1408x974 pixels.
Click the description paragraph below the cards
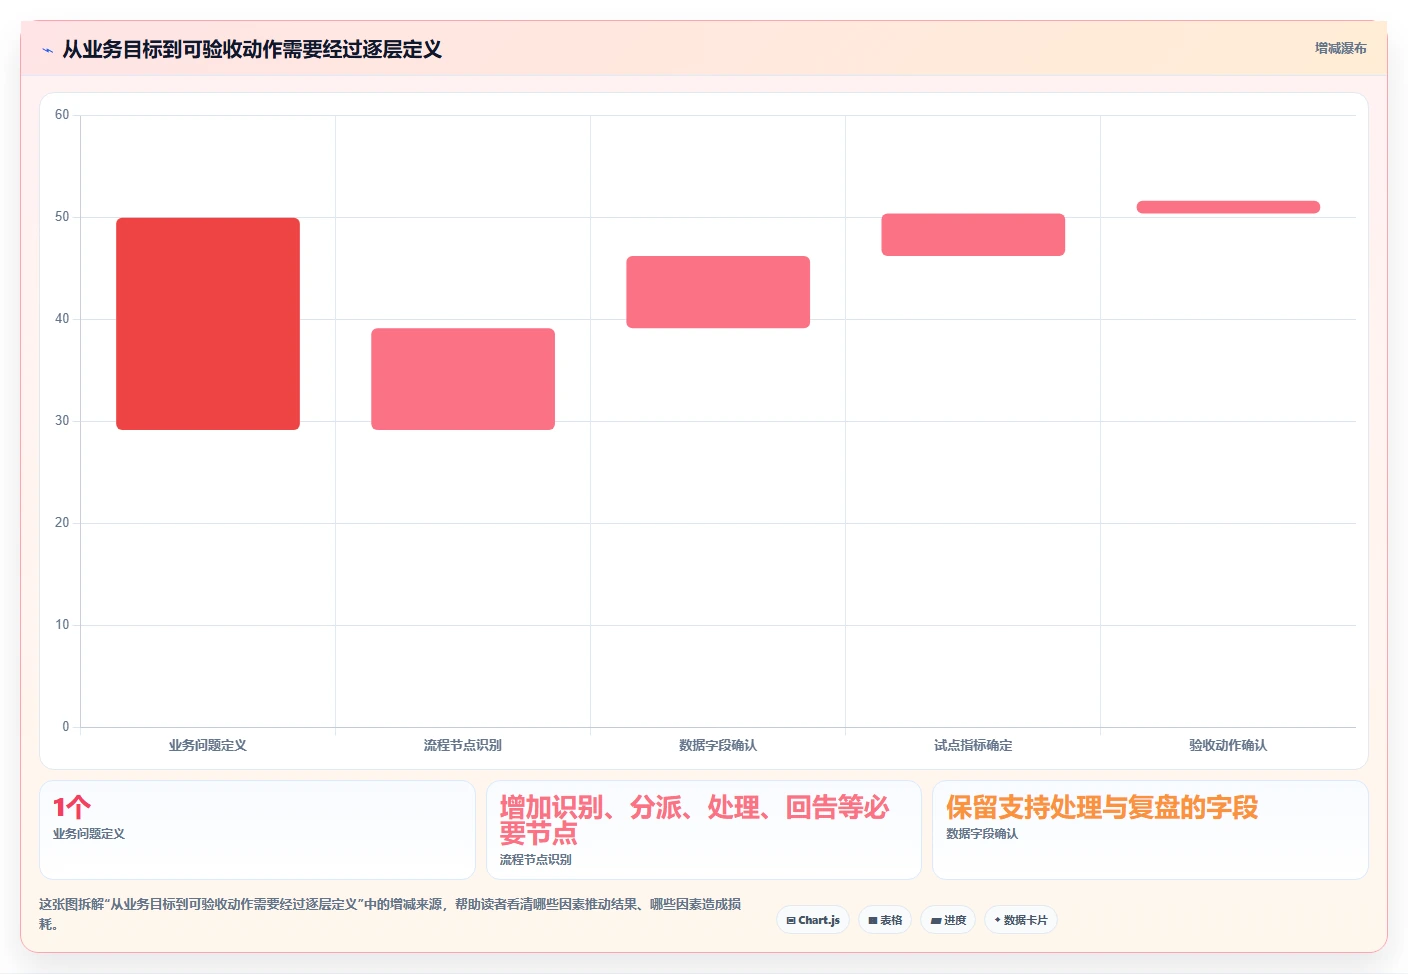pyautogui.click(x=390, y=914)
